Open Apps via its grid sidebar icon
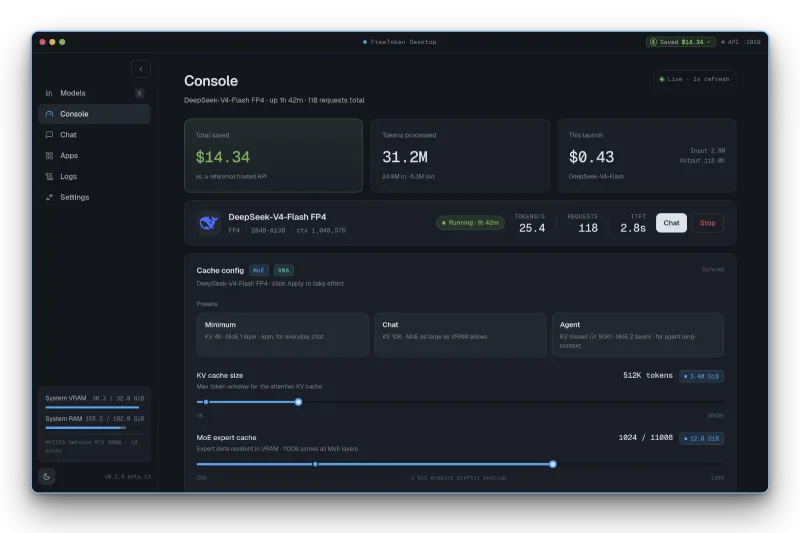Screen dimensions: 800x533 [49, 156]
